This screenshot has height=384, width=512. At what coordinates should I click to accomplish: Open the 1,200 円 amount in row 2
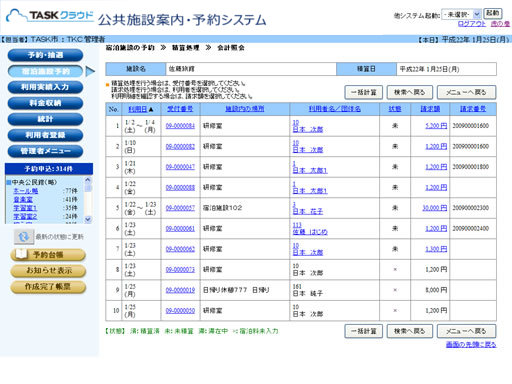pyautogui.click(x=436, y=147)
